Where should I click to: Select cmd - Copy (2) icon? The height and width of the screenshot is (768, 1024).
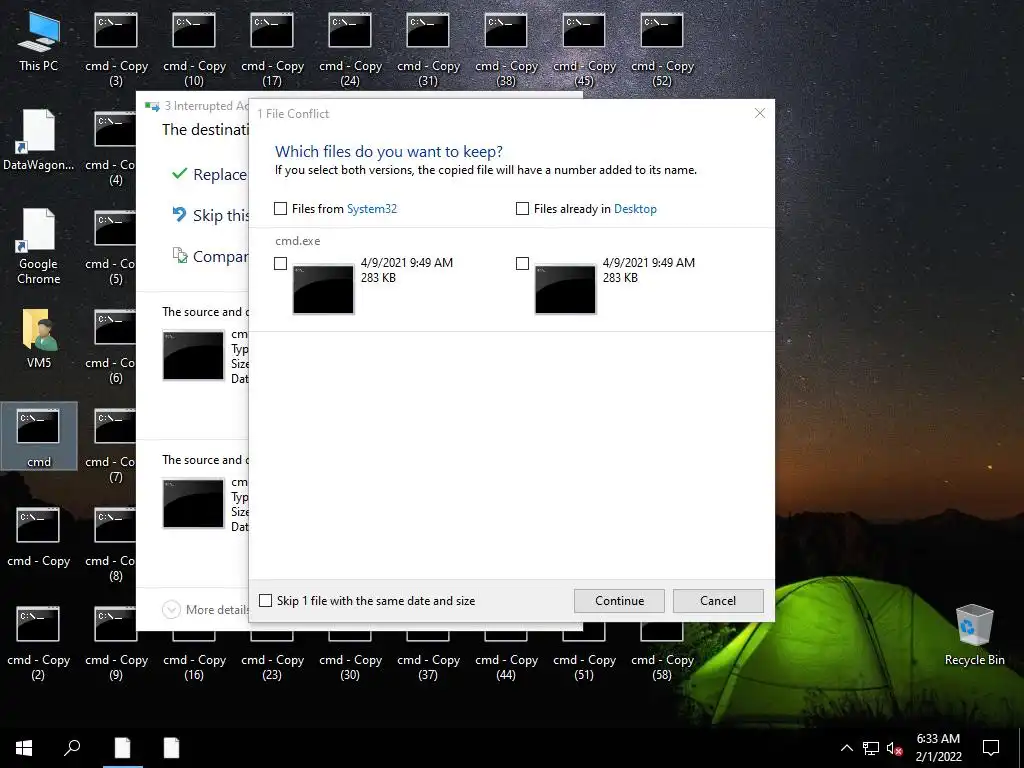[x=39, y=643]
